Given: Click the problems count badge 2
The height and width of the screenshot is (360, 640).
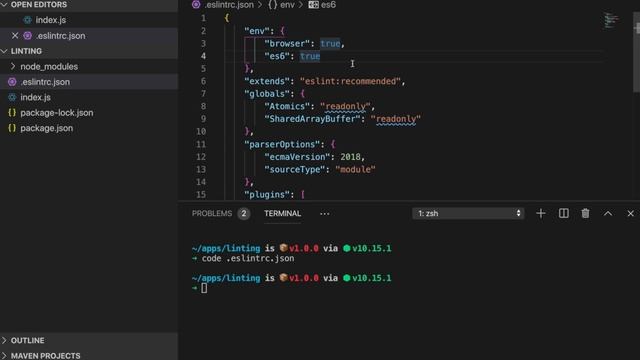Looking at the screenshot, I should pyautogui.click(x=244, y=213).
